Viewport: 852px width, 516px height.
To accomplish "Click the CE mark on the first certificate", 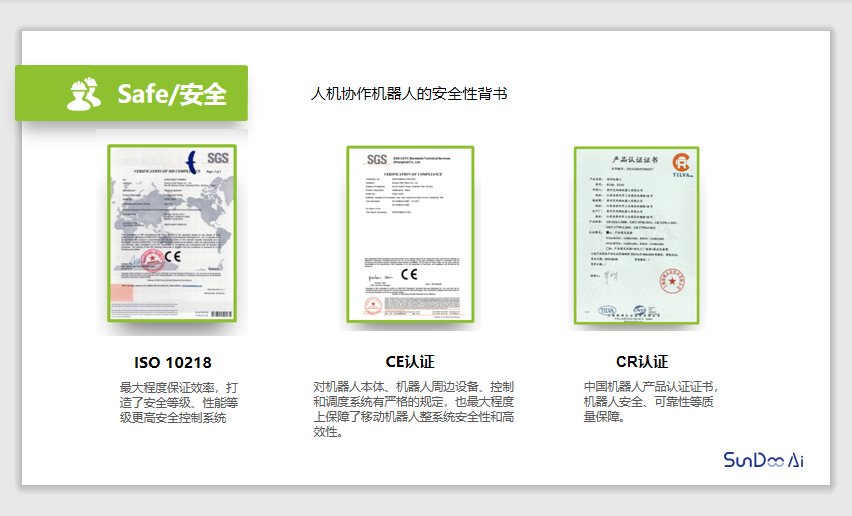I will point(172,256).
